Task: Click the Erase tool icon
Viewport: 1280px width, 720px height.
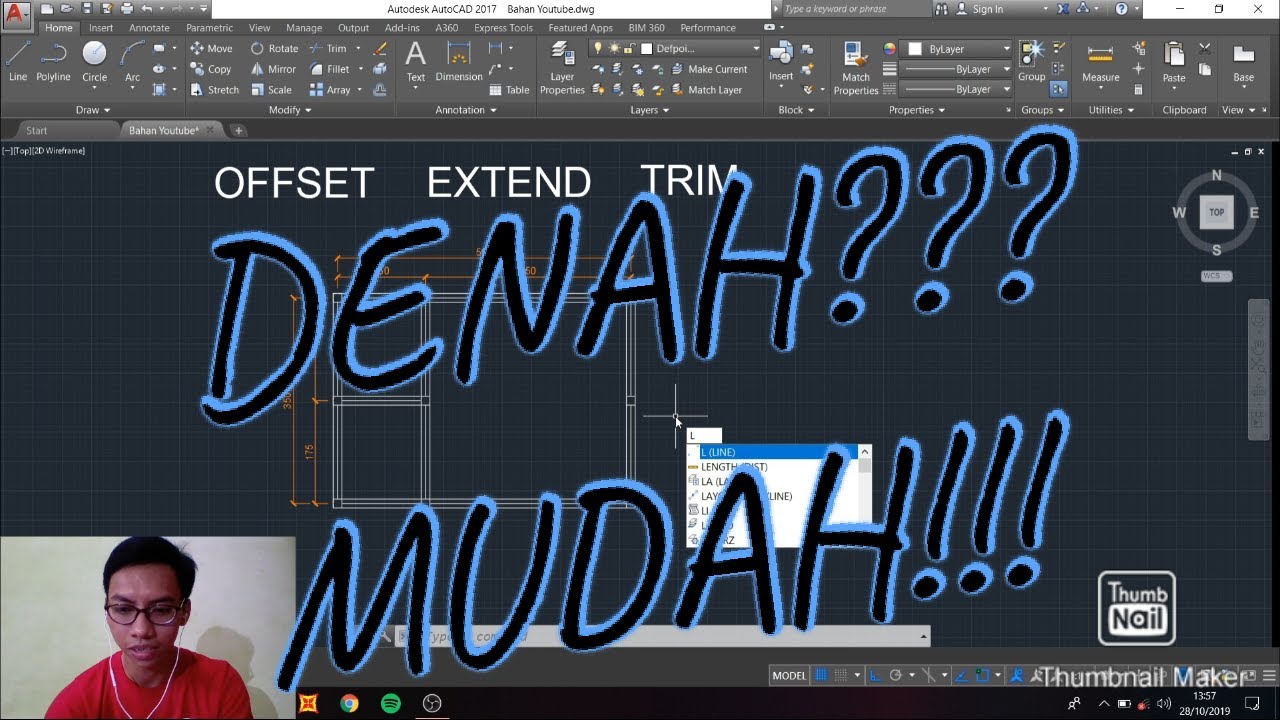Action: [x=380, y=48]
